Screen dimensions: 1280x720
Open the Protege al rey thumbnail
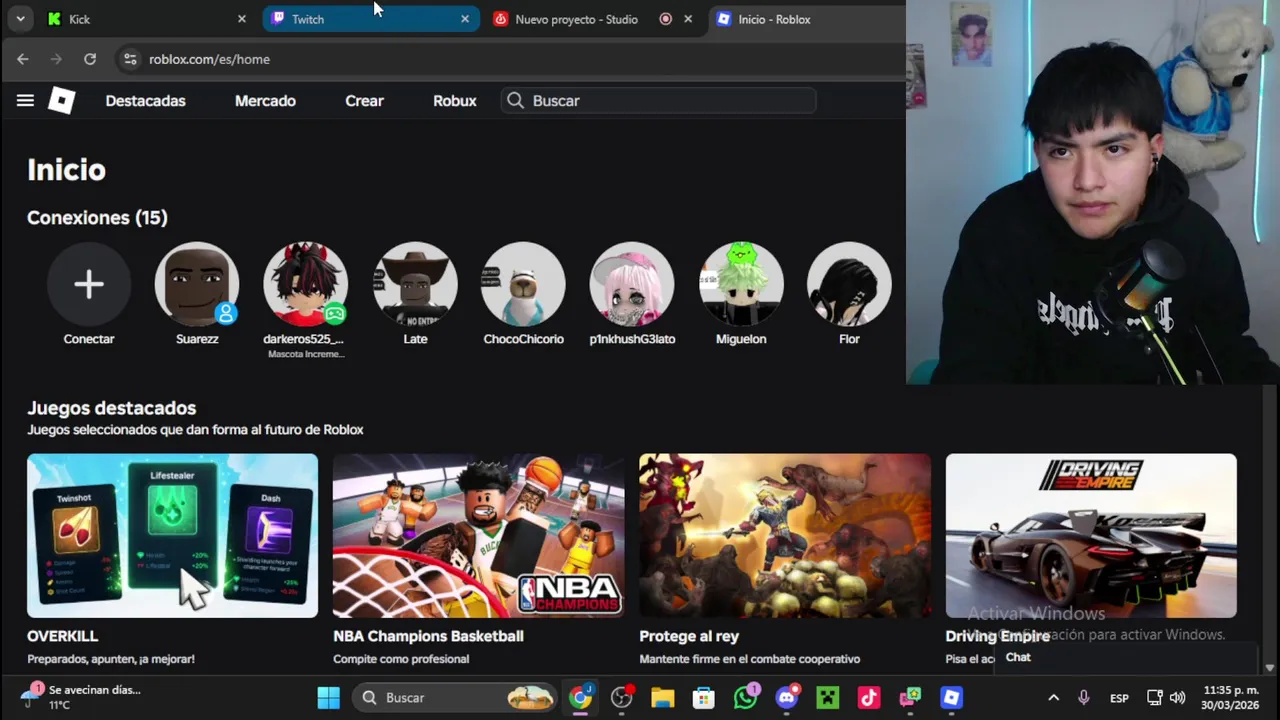point(785,536)
